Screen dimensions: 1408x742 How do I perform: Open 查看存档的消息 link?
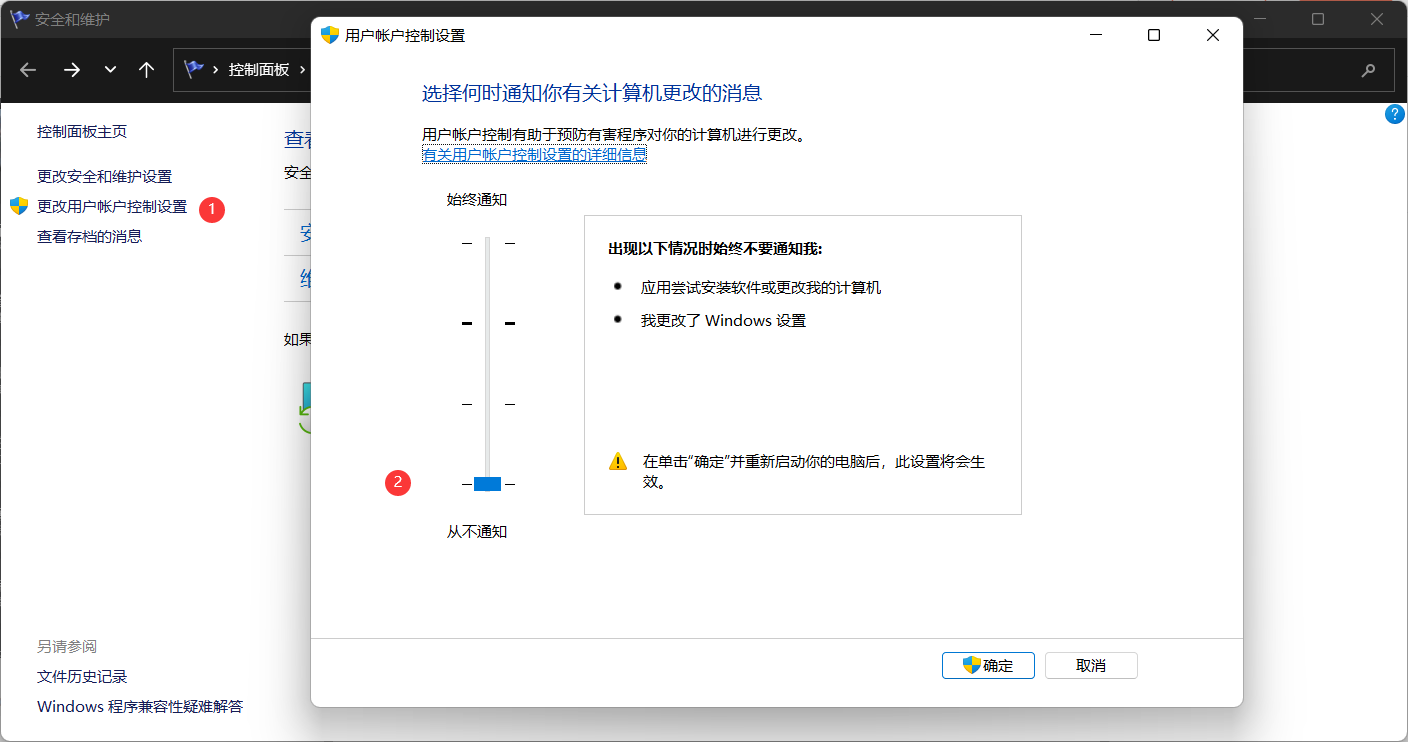tap(90, 237)
